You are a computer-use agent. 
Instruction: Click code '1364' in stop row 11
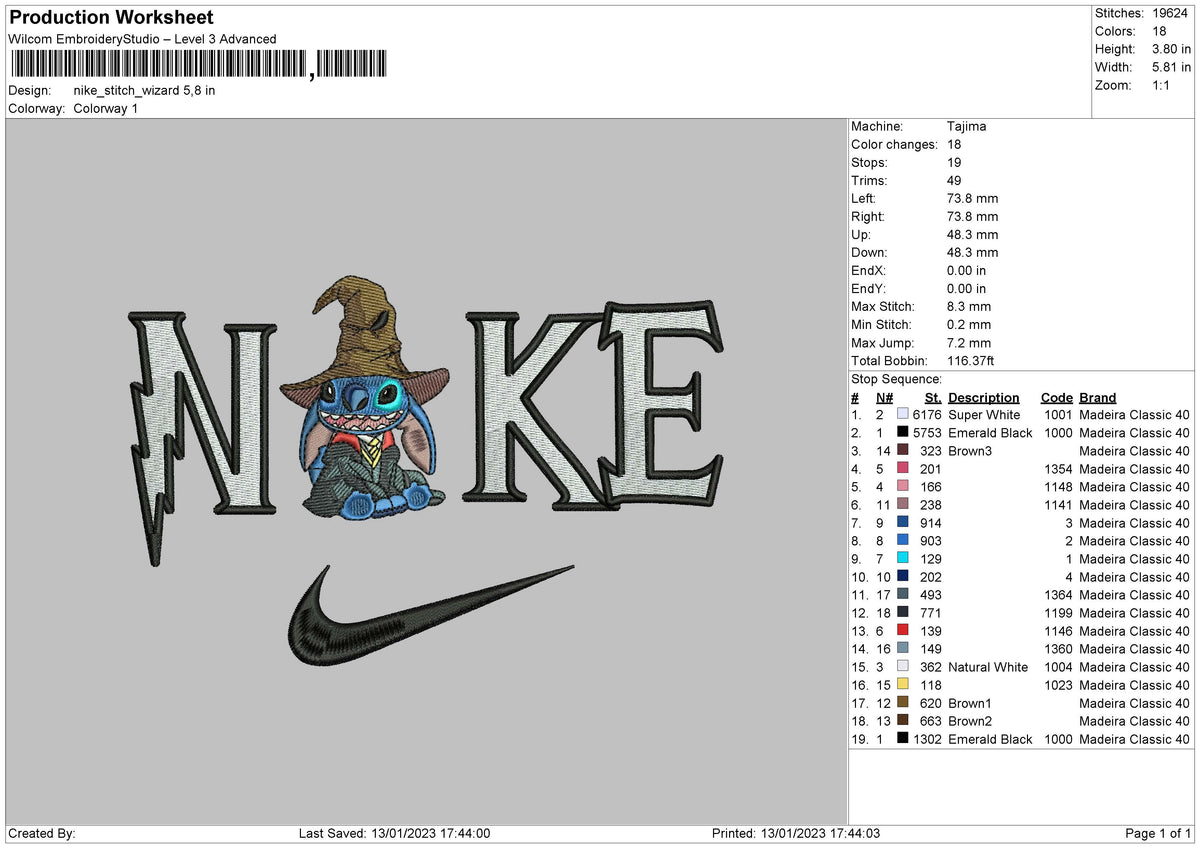pyautogui.click(x=1057, y=595)
